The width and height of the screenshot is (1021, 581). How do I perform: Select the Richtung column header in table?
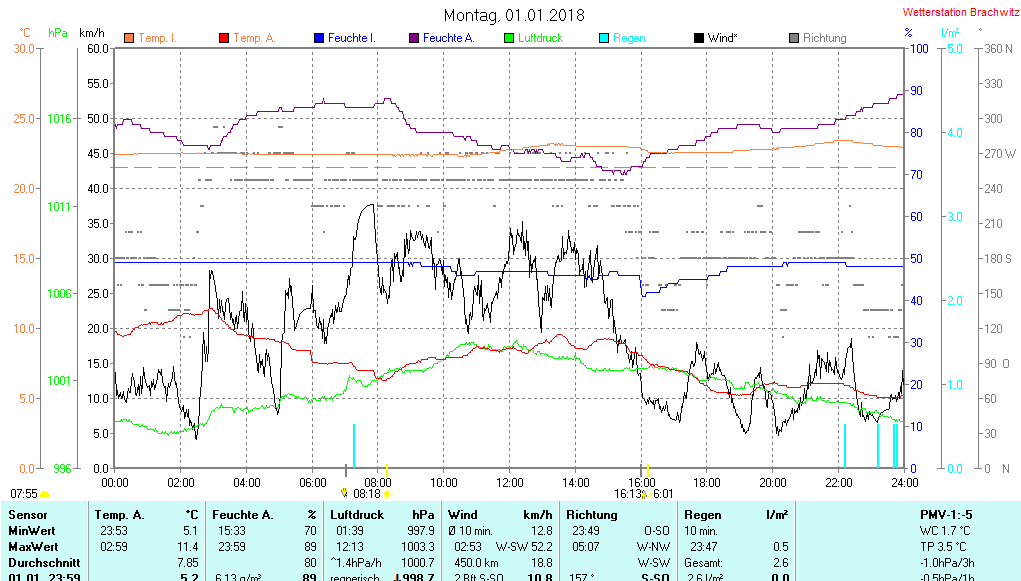tap(591, 515)
